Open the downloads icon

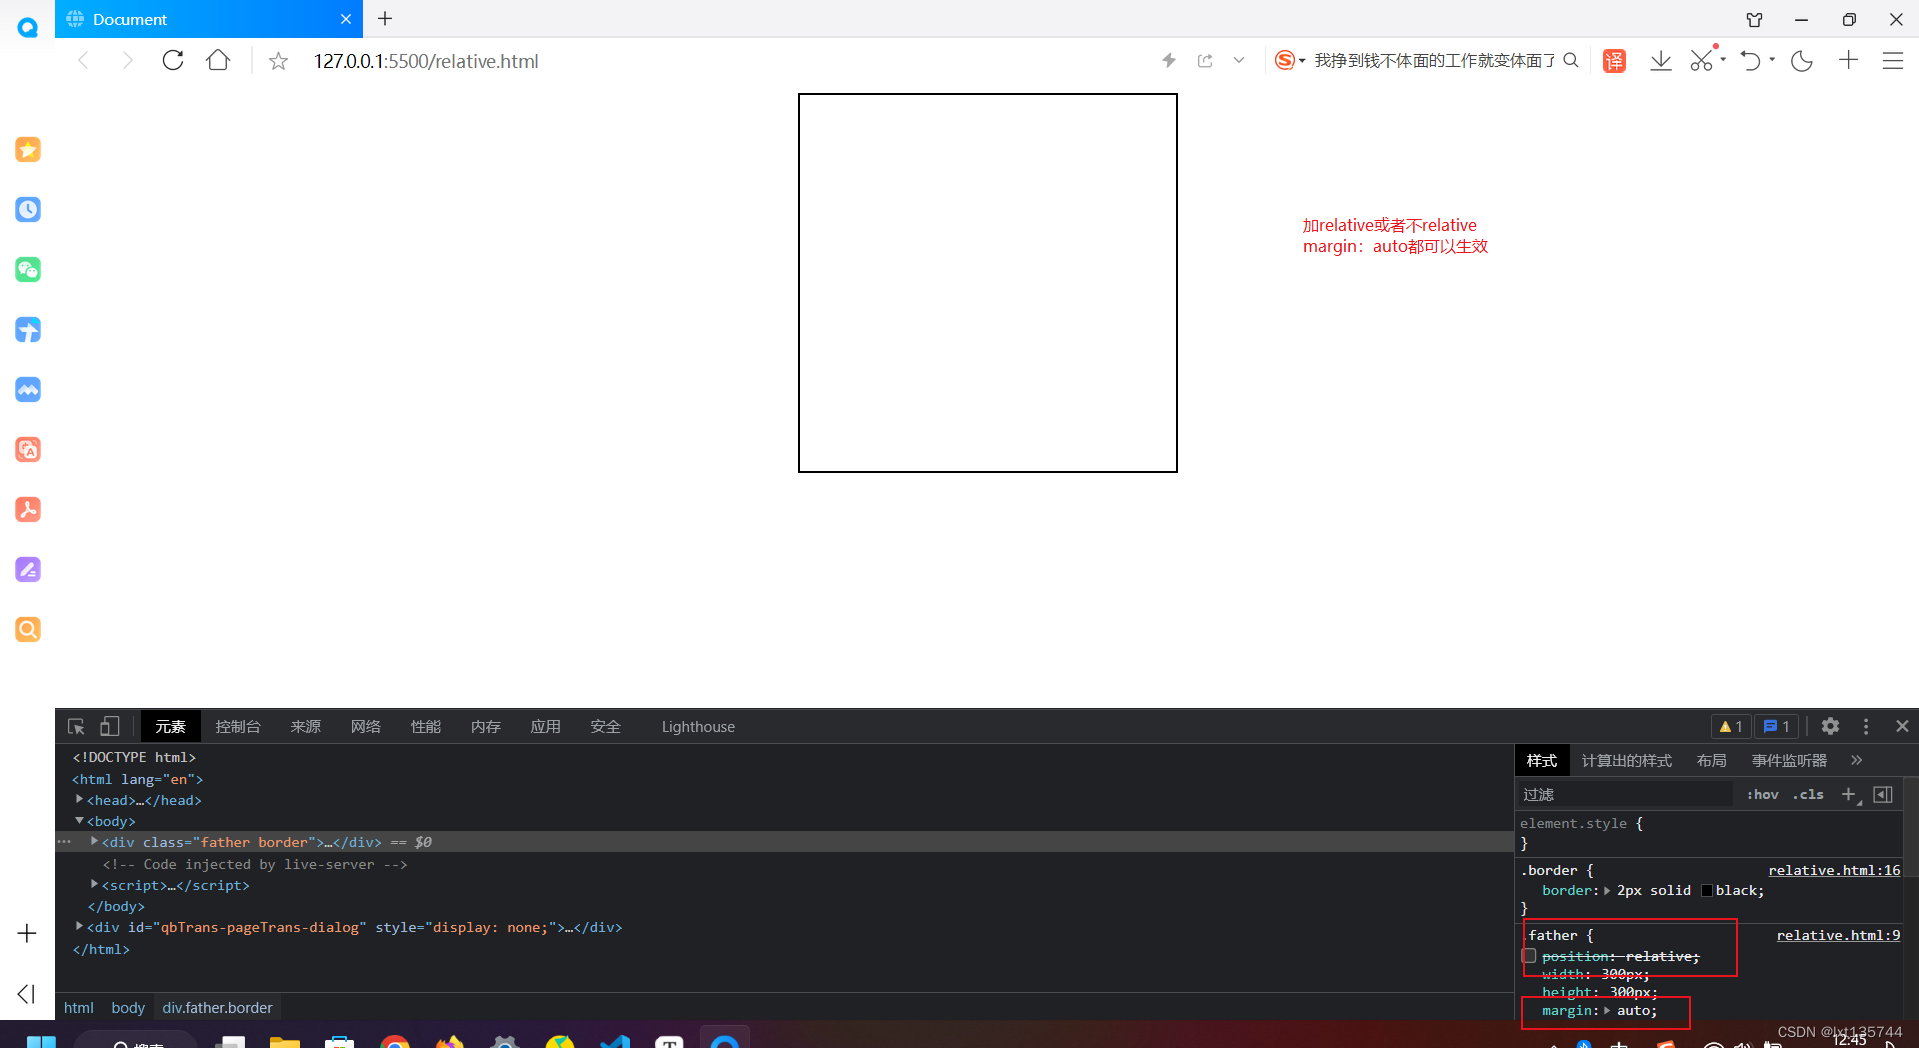[1661, 61]
